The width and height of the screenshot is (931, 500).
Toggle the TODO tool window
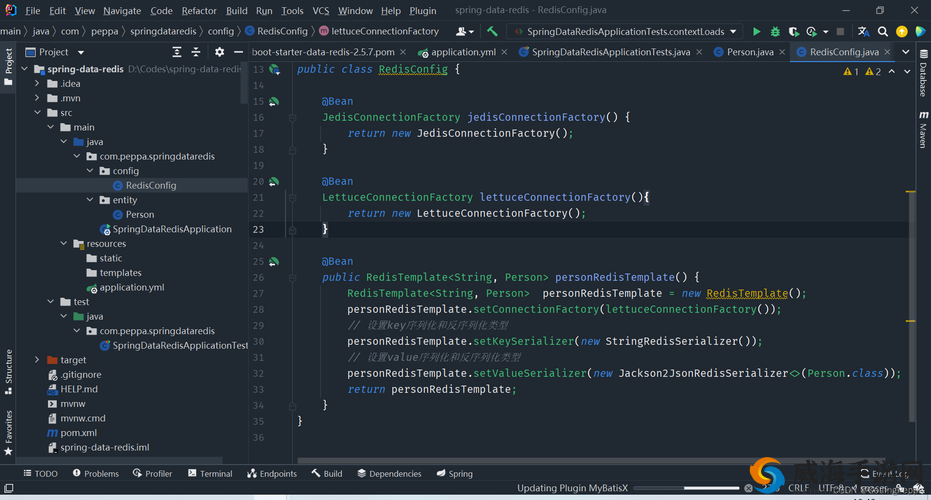click(x=40, y=473)
